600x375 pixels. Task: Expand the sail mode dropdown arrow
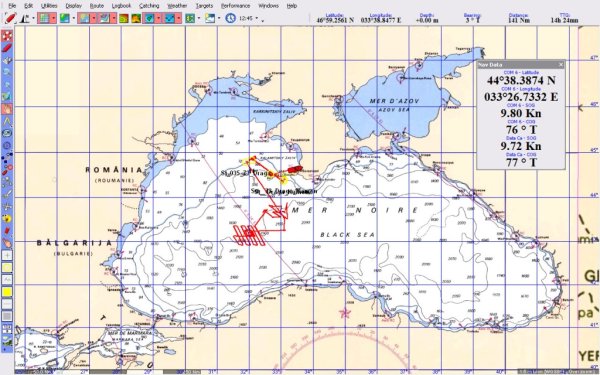point(33,18)
